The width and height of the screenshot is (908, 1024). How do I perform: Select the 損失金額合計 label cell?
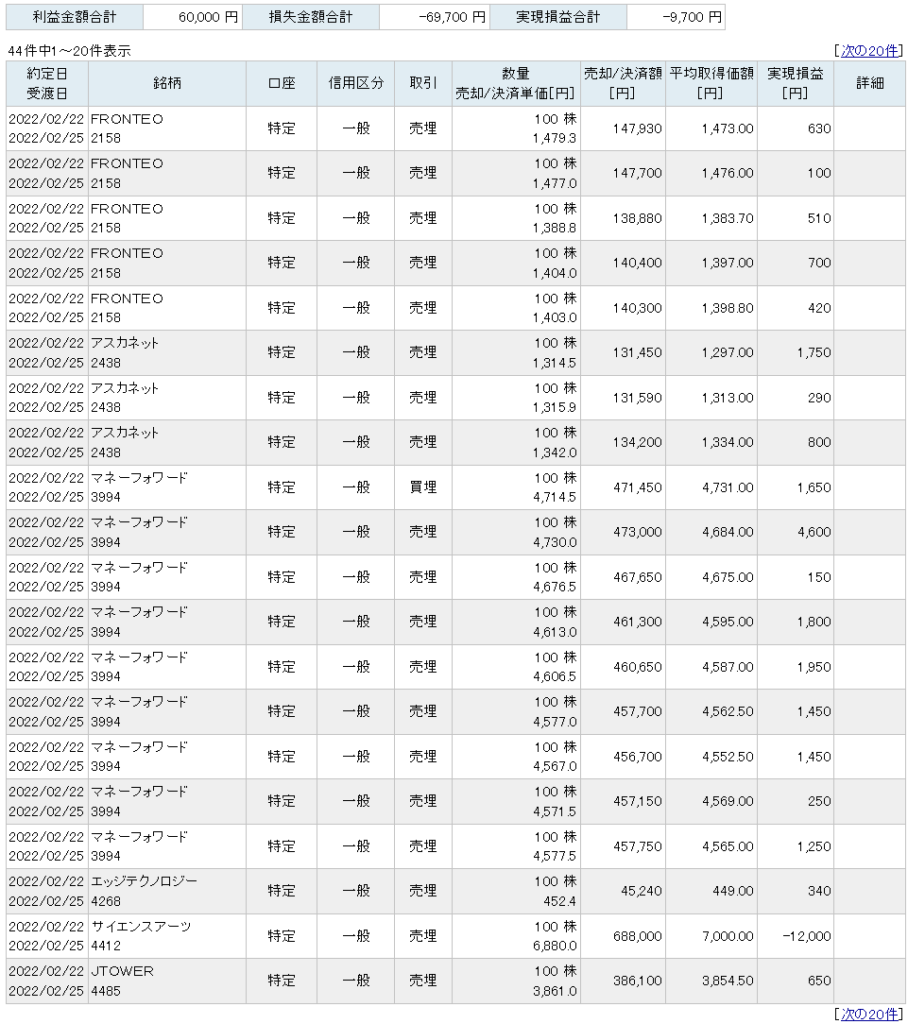click(311, 17)
